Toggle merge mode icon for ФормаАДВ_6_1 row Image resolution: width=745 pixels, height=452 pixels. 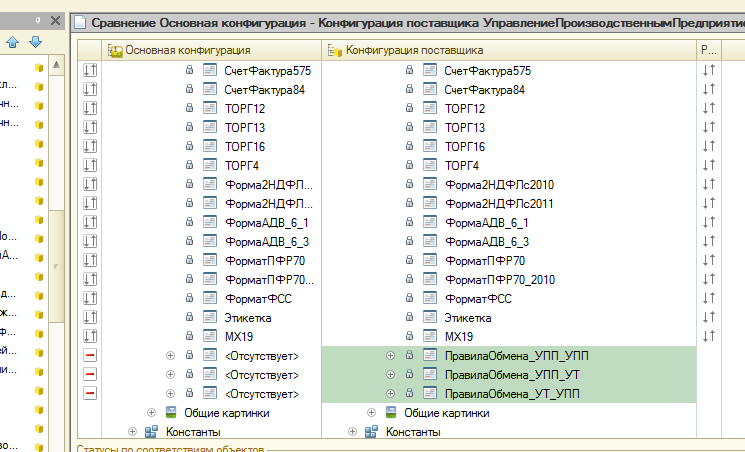pos(90,222)
